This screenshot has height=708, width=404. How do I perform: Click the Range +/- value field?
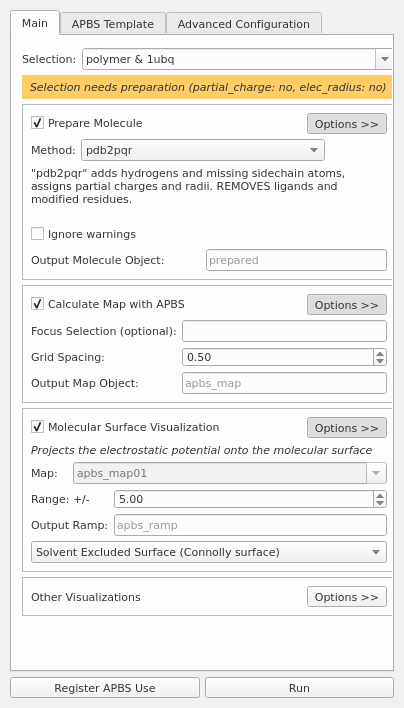coord(244,499)
